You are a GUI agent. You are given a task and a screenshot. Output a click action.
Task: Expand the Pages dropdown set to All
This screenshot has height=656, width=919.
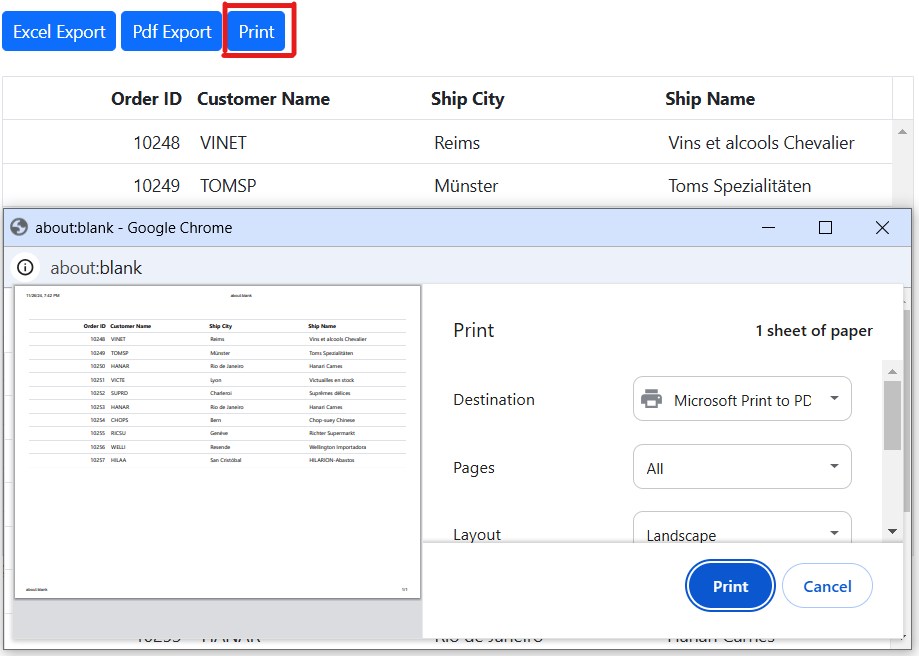742,468
